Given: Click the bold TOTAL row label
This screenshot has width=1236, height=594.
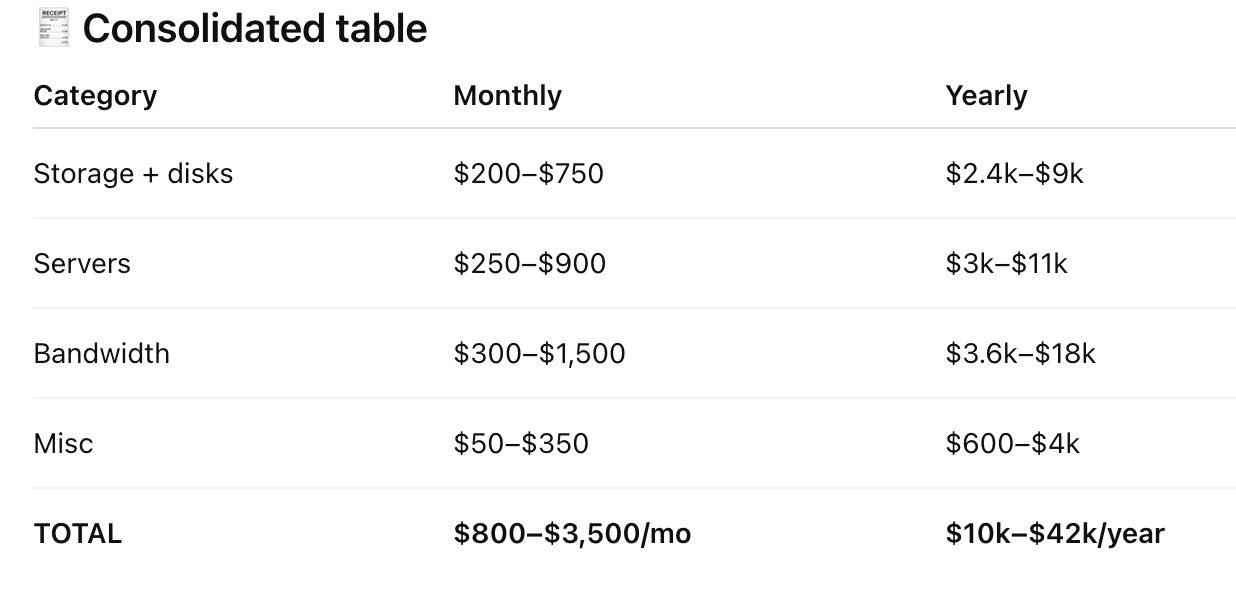Looking at the screenshot, I should tap(77, 534).
